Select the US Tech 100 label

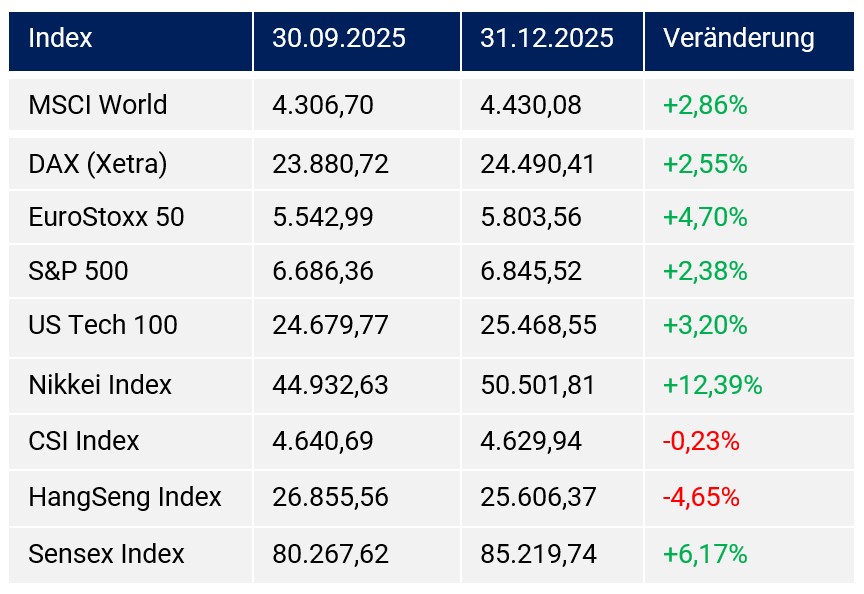pos(103,325)
